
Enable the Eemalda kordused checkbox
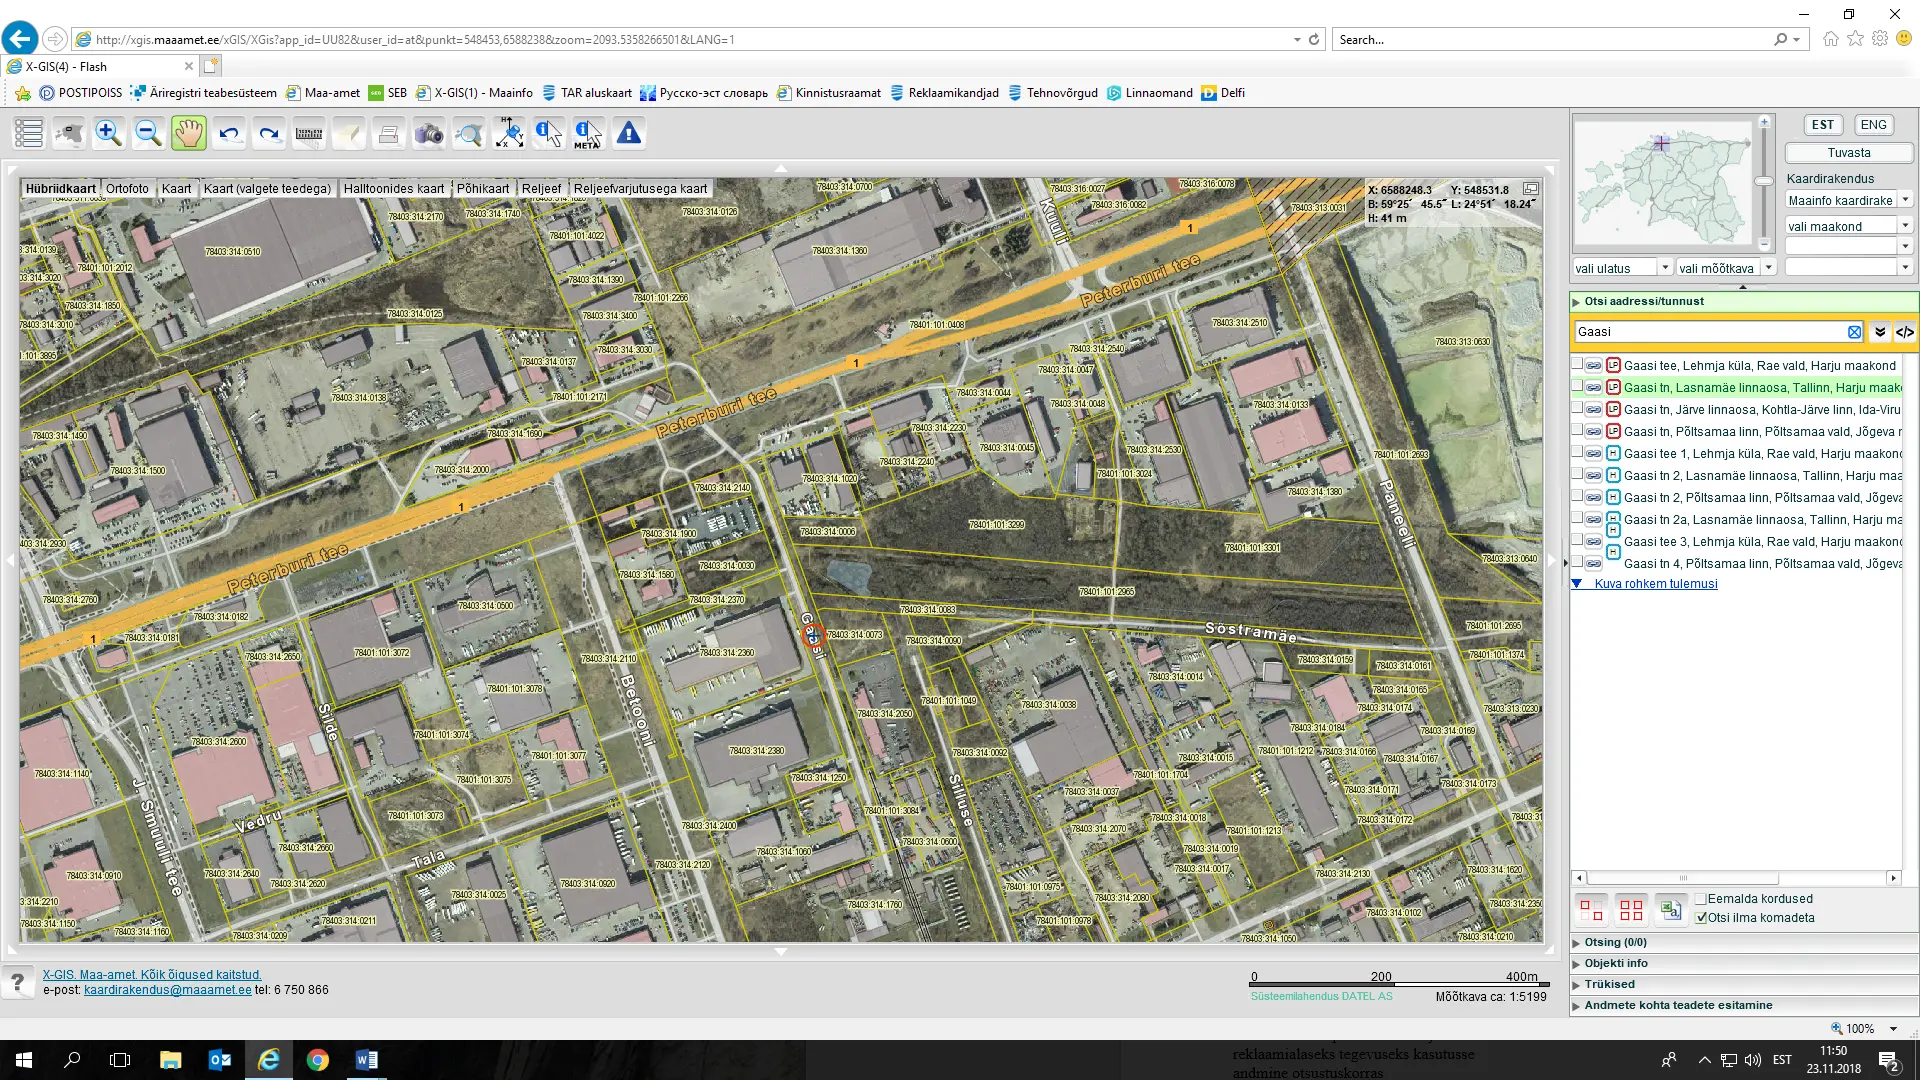coord(1701,899)
